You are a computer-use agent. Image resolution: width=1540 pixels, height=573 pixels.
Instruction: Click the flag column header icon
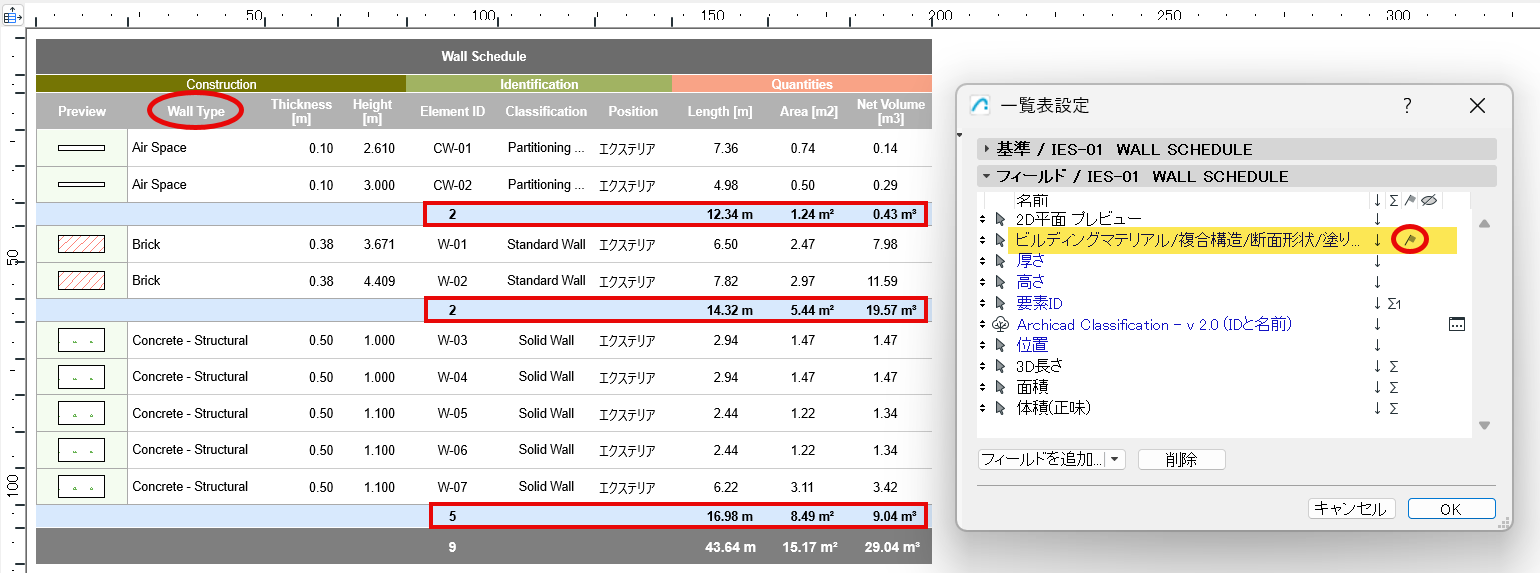pyautogui.click(x=1410, y=200)
